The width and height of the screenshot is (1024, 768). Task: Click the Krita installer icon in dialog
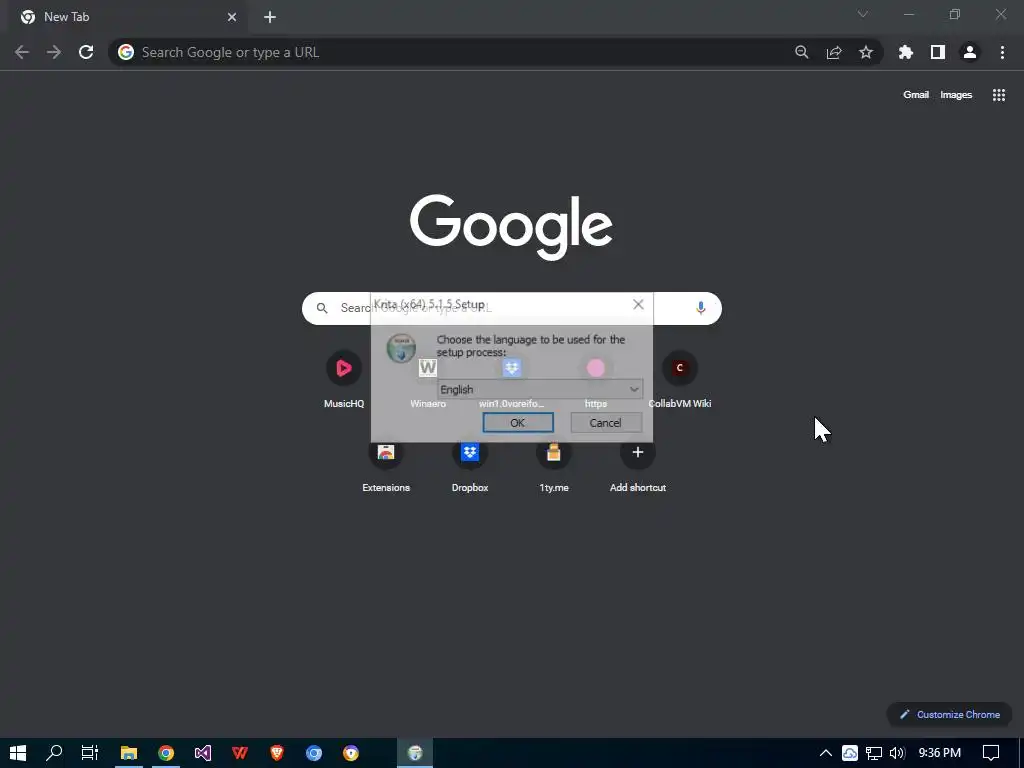point(401,348)
